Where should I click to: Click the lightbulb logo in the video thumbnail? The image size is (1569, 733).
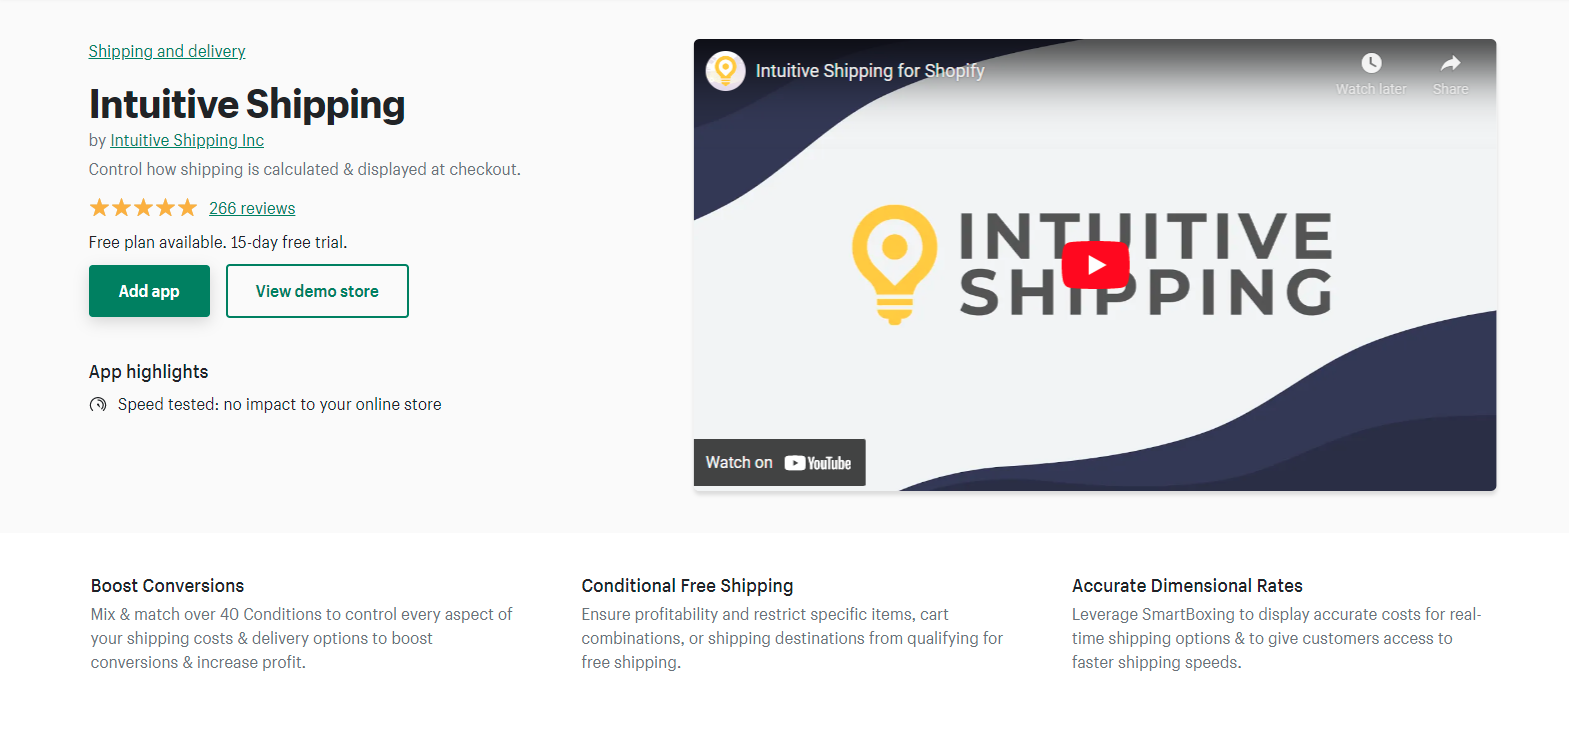point(893,264)
